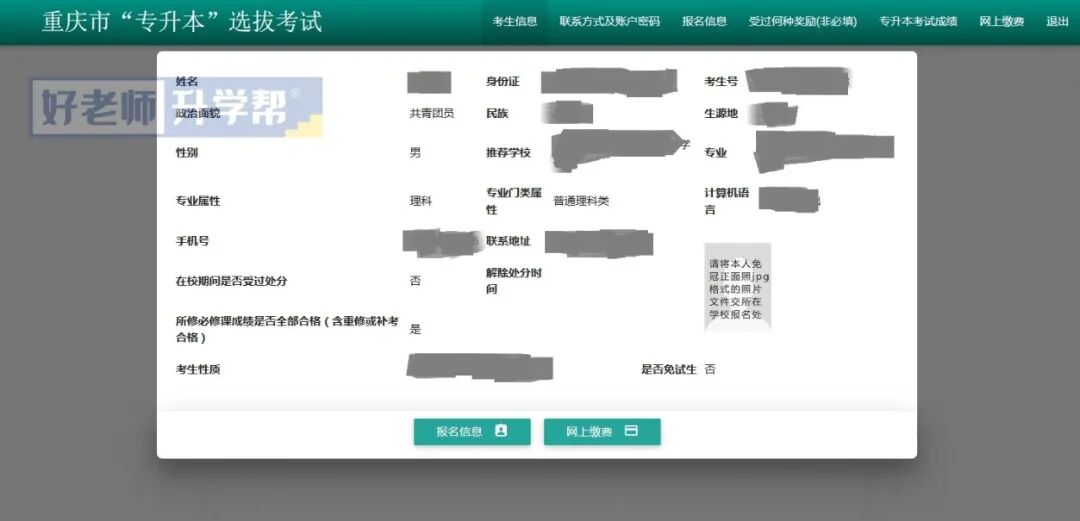Select the 普通理科类 value text
This screenshot has width=1080, height=521.
[x=581, y=201]
